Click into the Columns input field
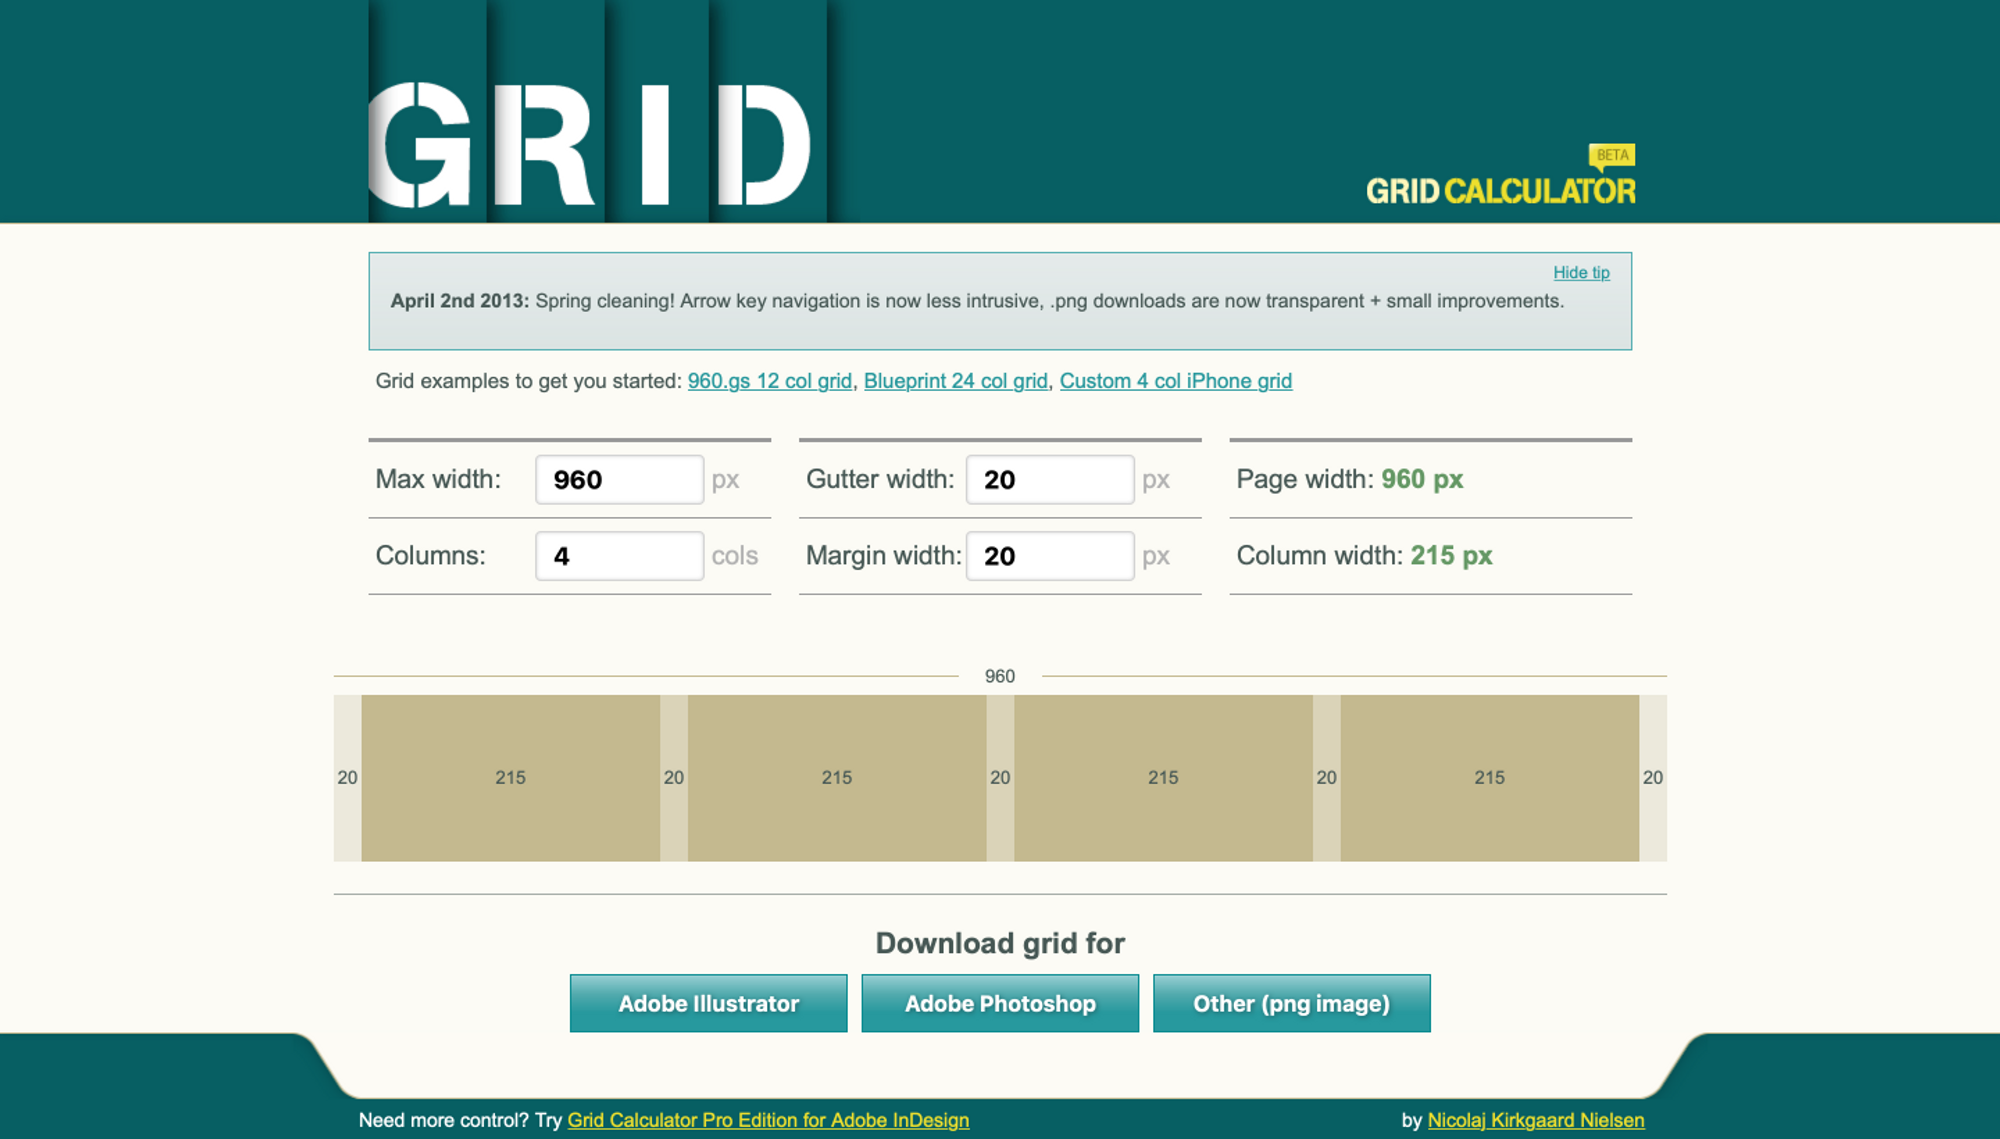 [x=619, y=556]
